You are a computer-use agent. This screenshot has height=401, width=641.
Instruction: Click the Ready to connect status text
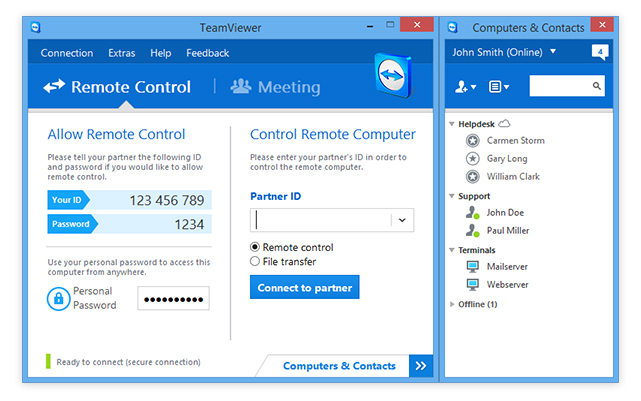click(x=128, y=362)
